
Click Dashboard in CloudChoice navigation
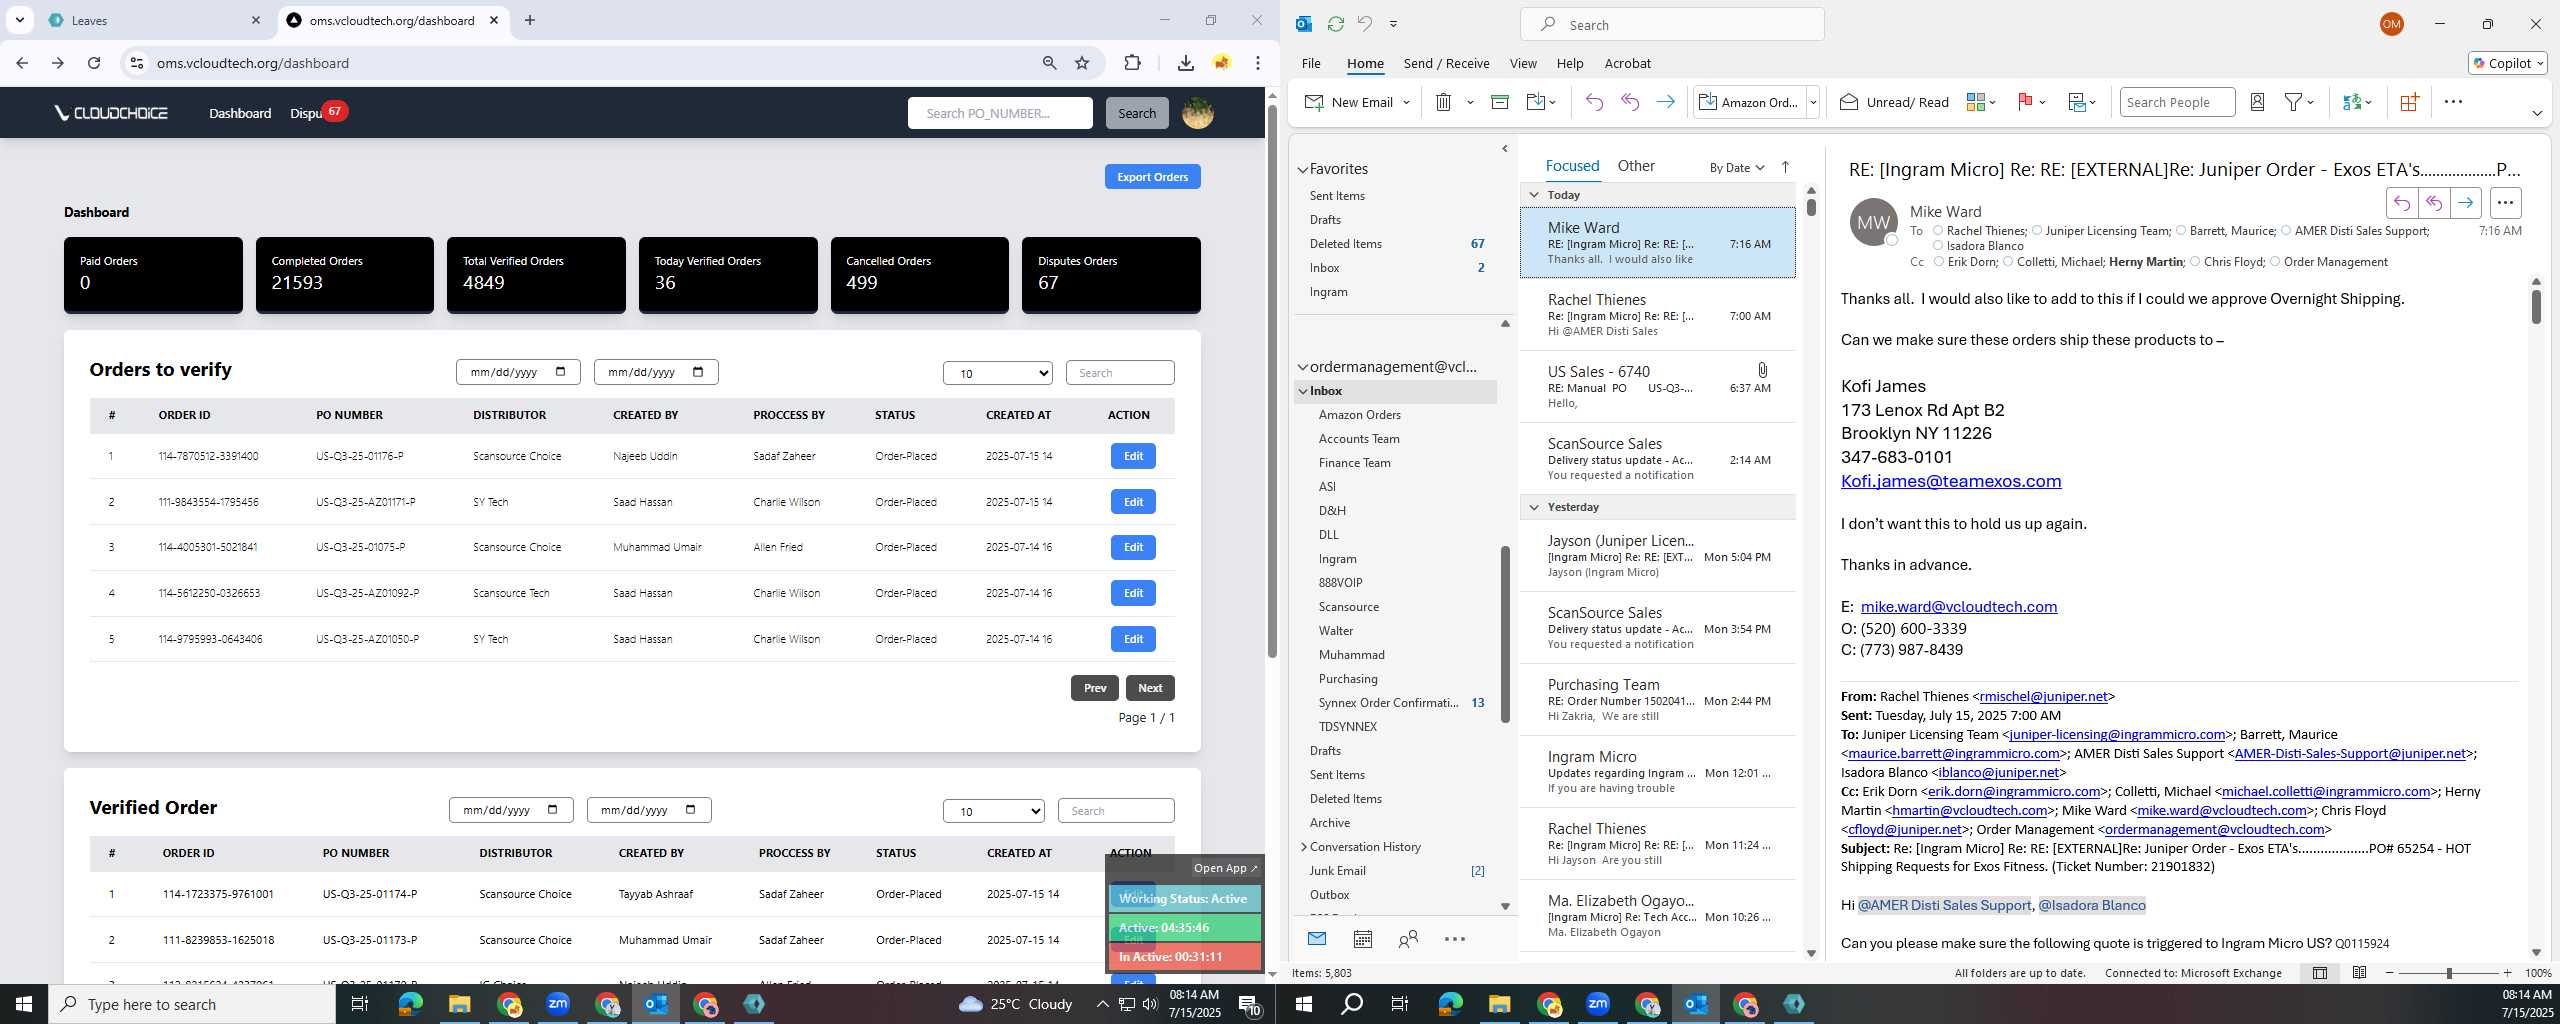[x=240, y=113]
